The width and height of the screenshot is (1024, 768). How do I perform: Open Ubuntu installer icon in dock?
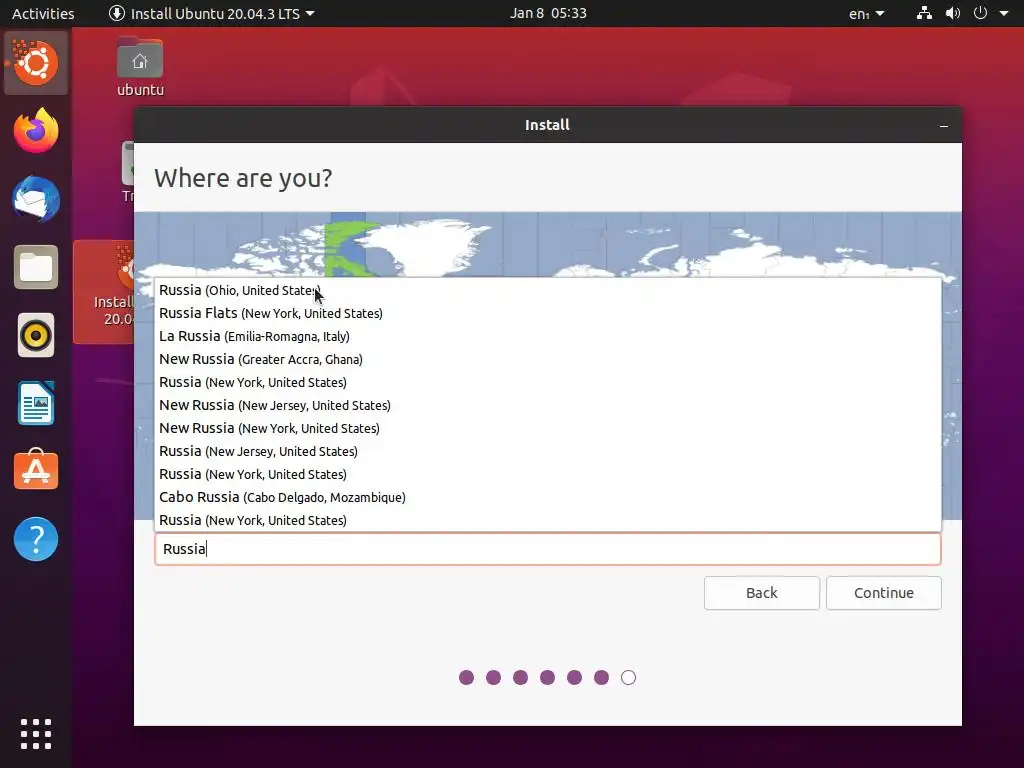point(36,63)
